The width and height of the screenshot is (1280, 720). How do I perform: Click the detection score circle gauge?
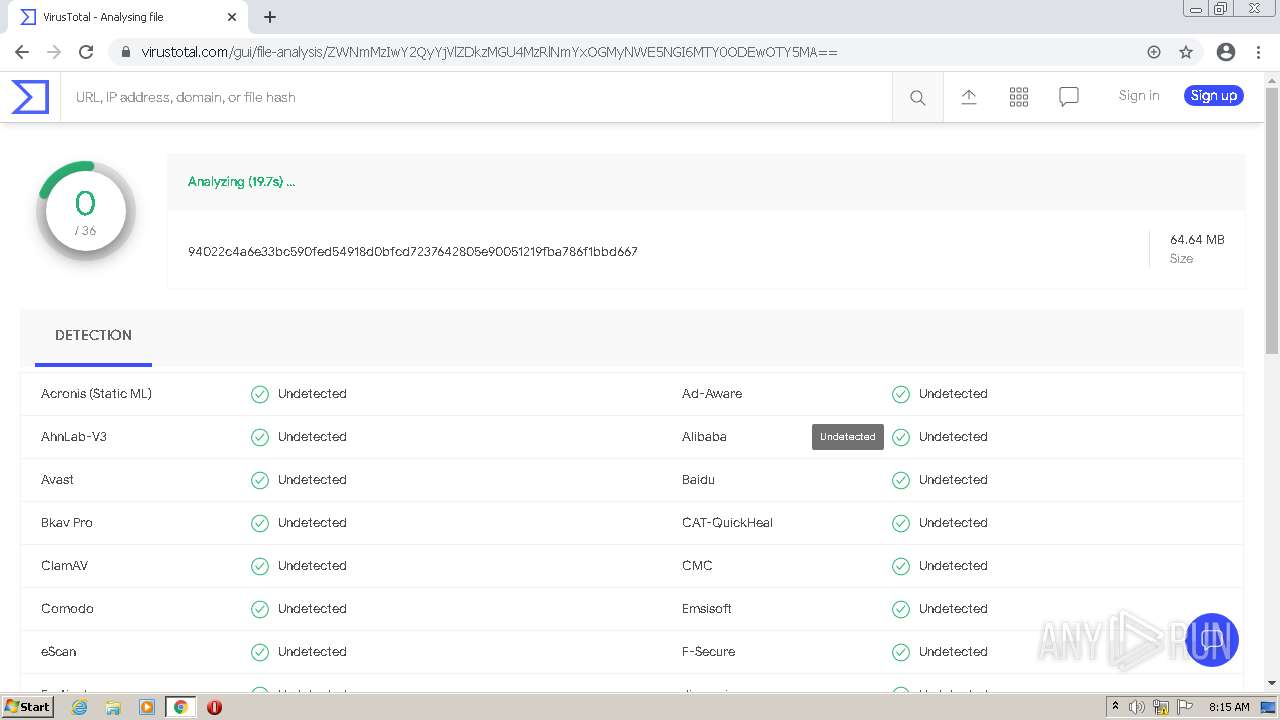[x=86, y=211]
